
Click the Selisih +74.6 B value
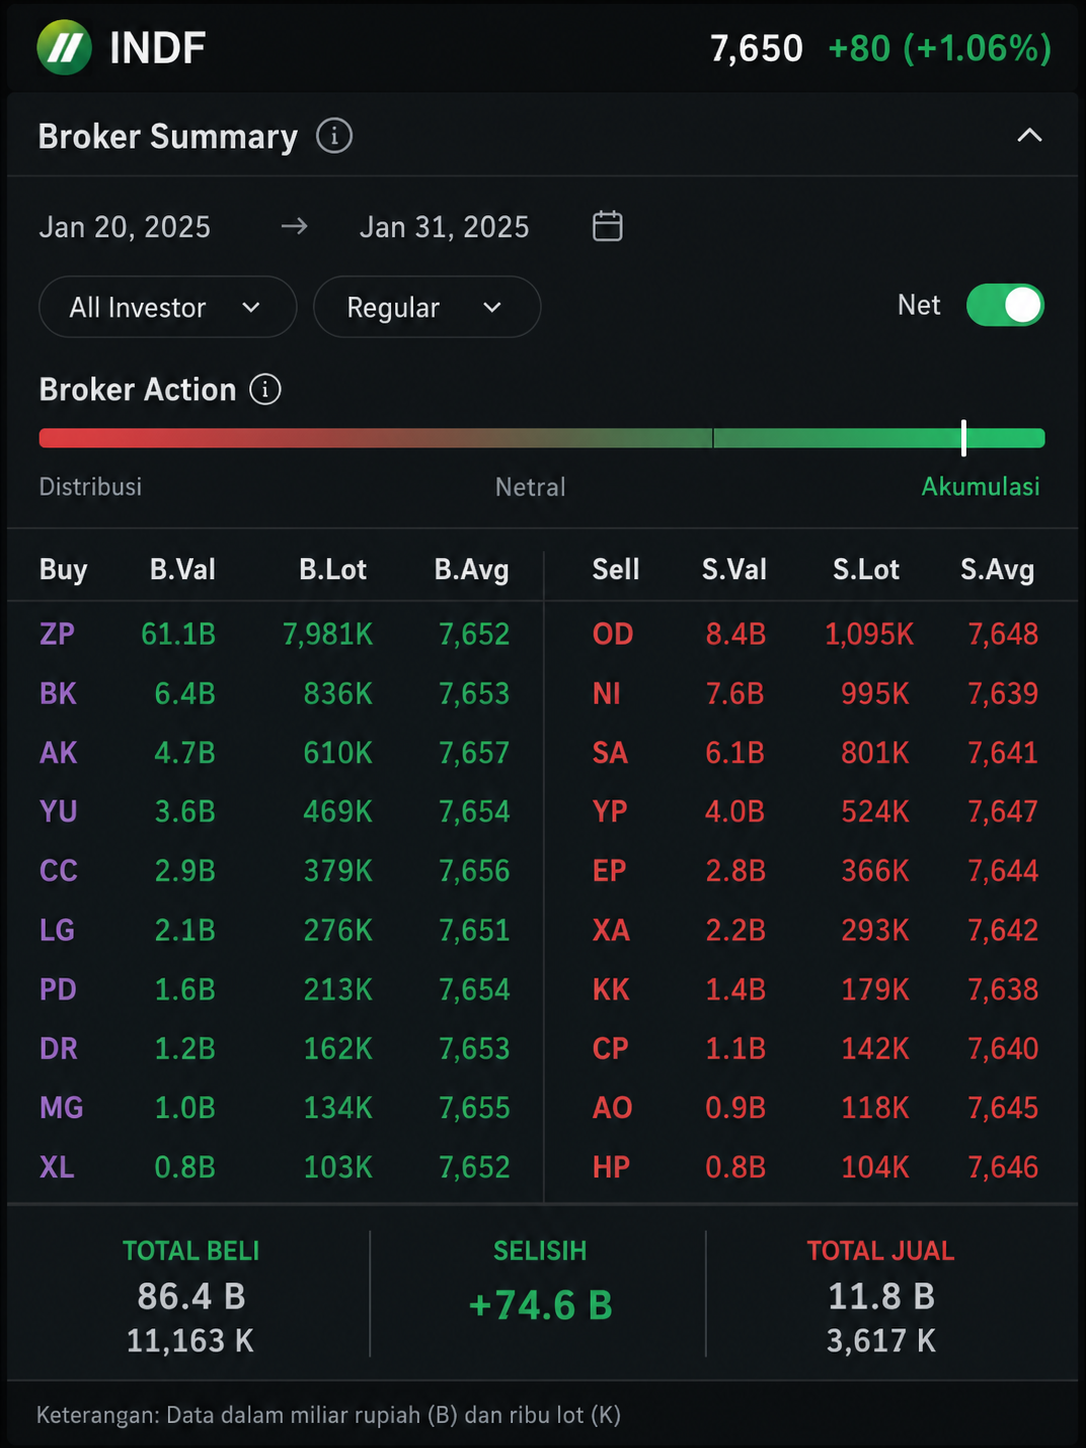click(x=540, y=1305)
